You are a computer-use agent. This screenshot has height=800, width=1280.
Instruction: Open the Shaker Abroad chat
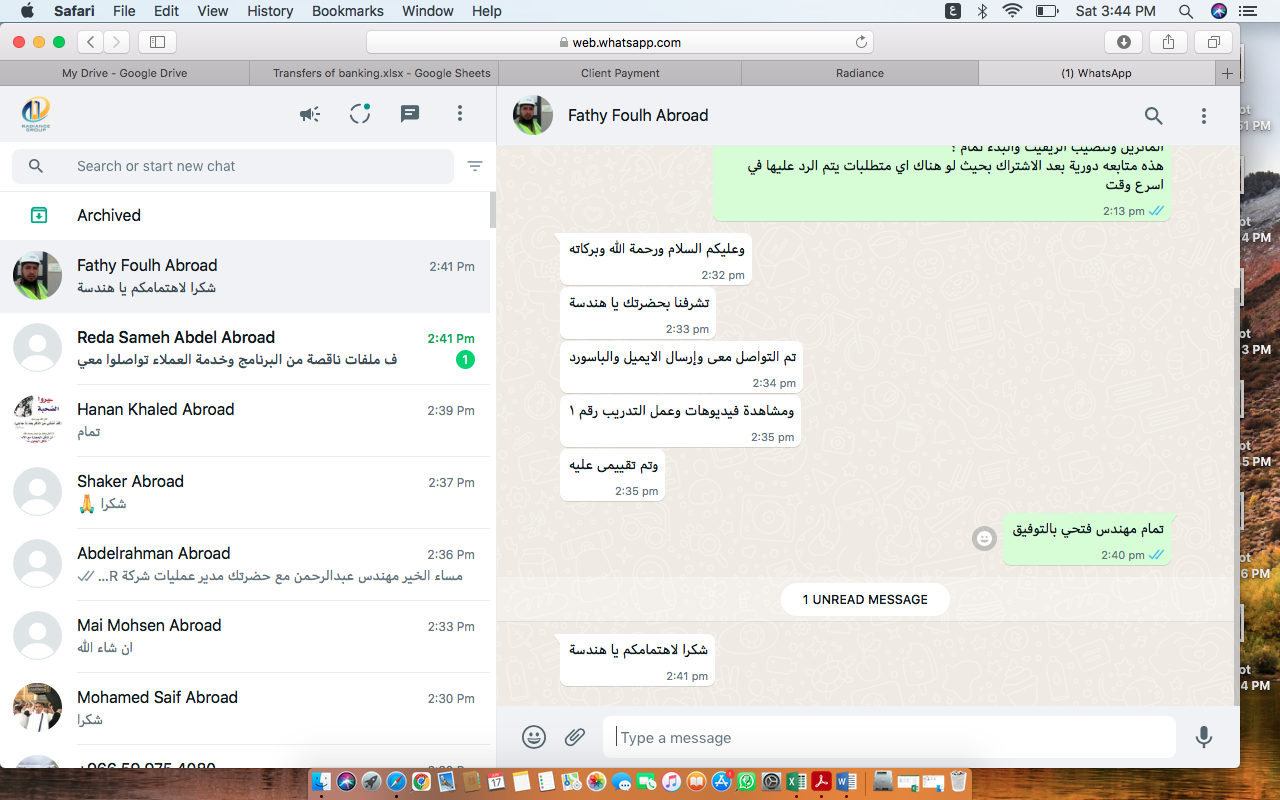245,492
